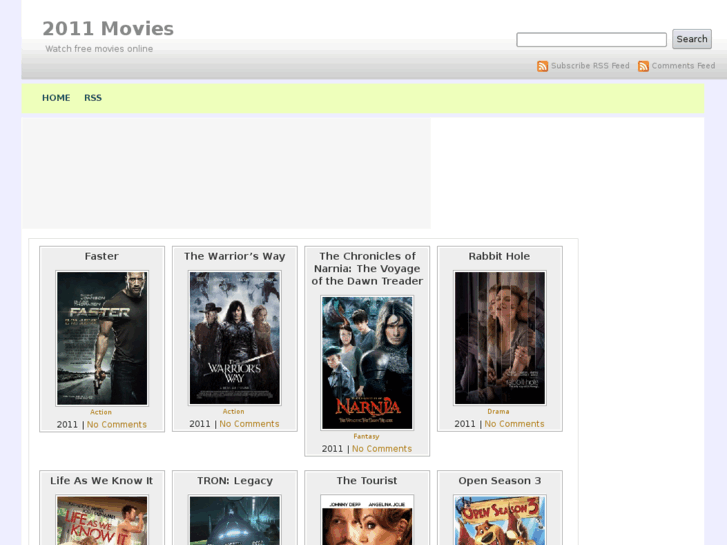Open the Subscribe RSS Feed link

(x=590, y=66)
